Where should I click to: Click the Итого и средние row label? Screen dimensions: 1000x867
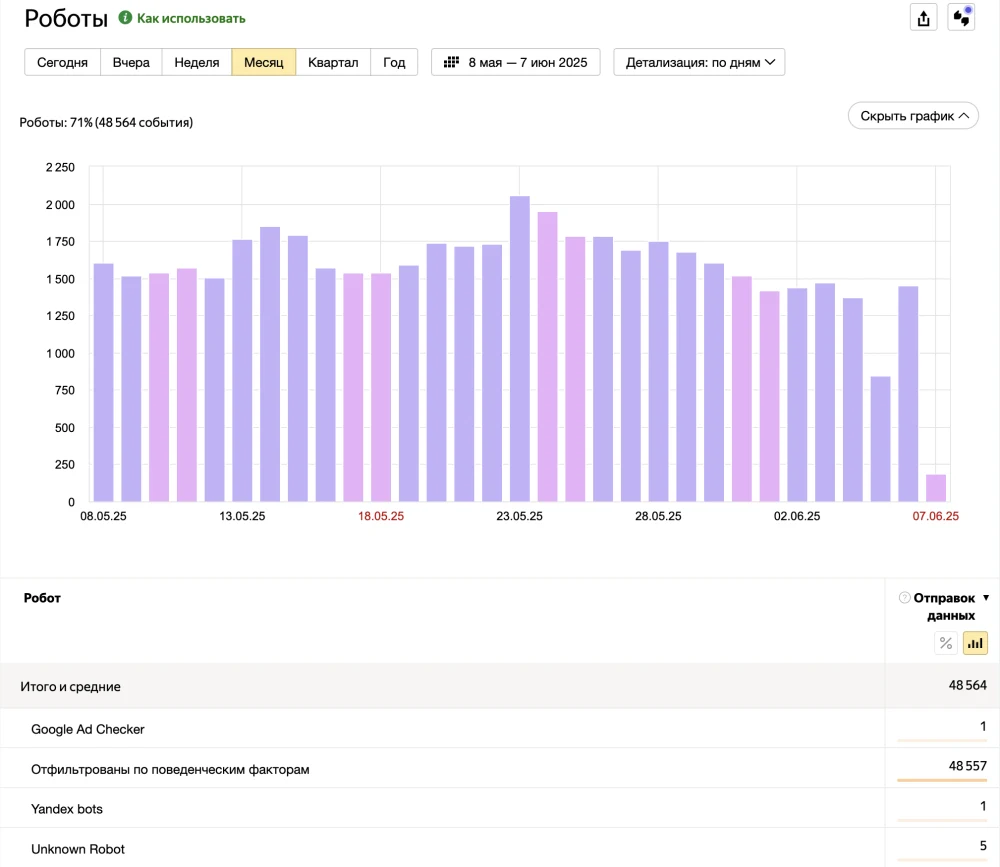coord(70,686)
